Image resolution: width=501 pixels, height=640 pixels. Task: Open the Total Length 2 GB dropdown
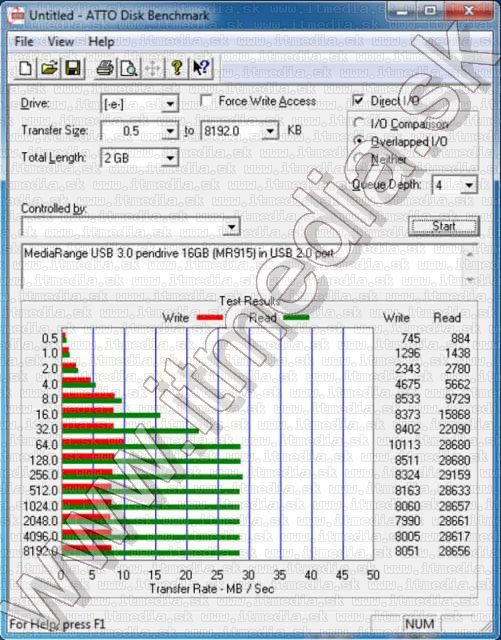pos(170,158)
